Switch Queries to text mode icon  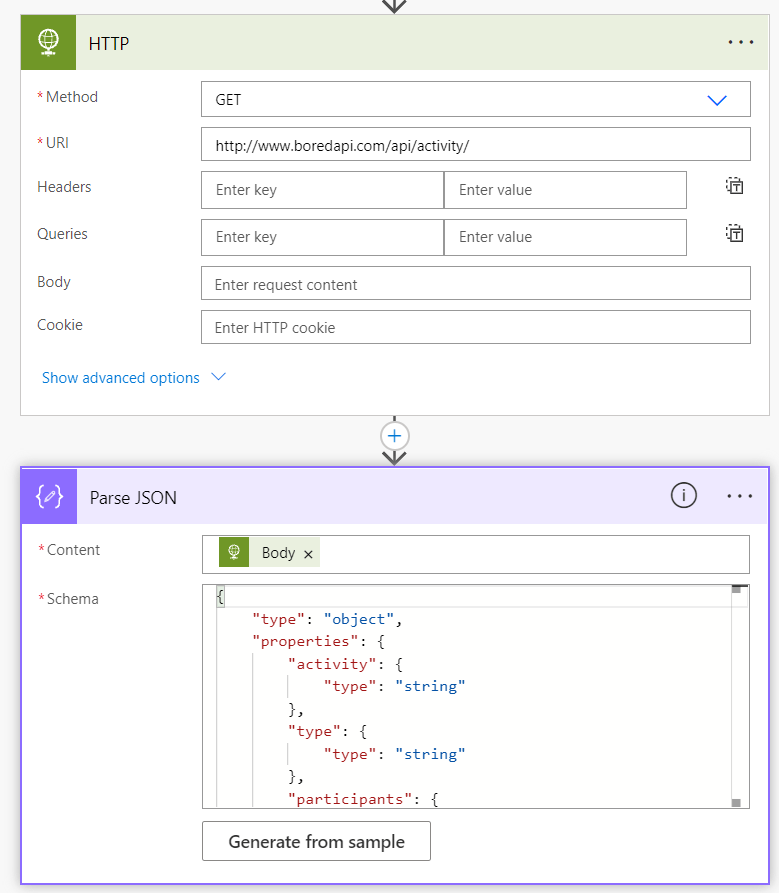tap(734, 233)
